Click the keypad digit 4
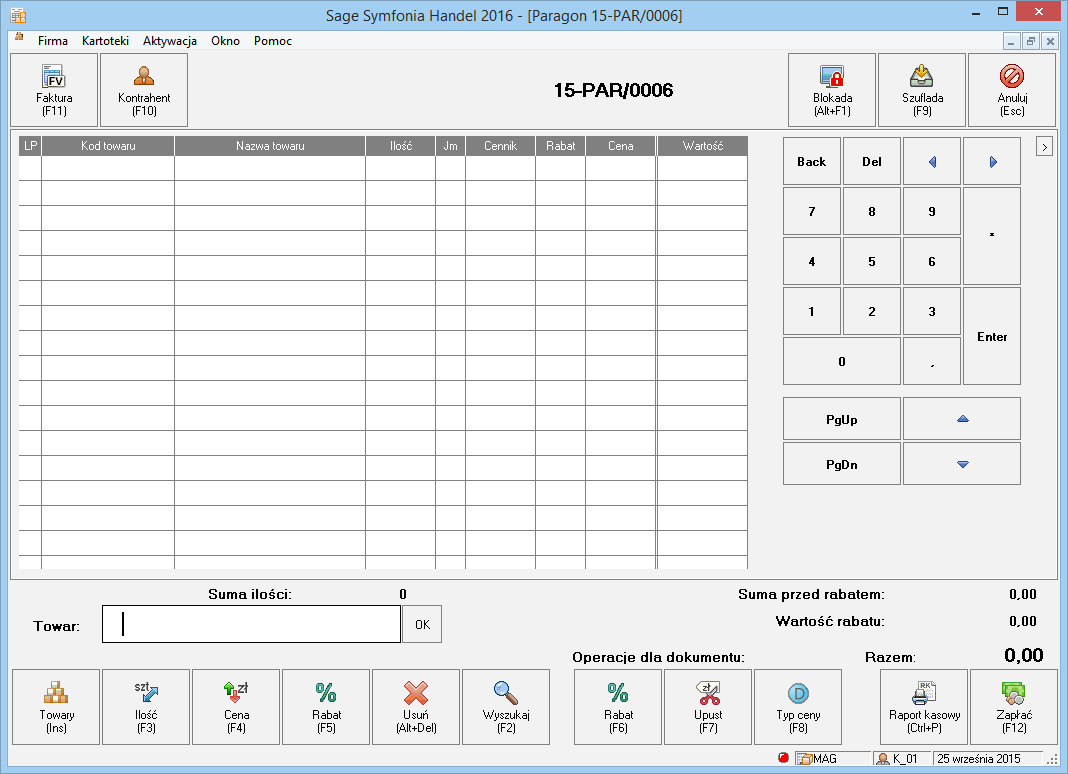Viewport: 1068px width, 774px height. coord(811,261)
